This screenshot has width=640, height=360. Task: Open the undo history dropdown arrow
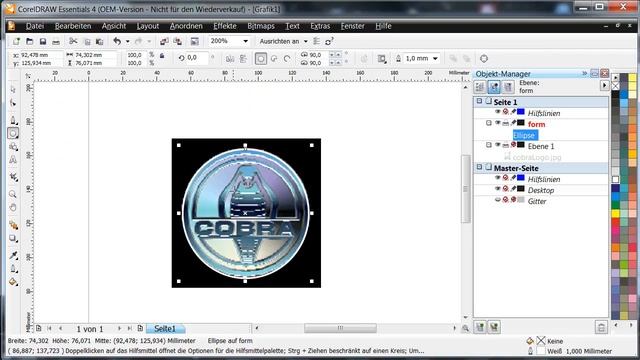coord(127,42)
